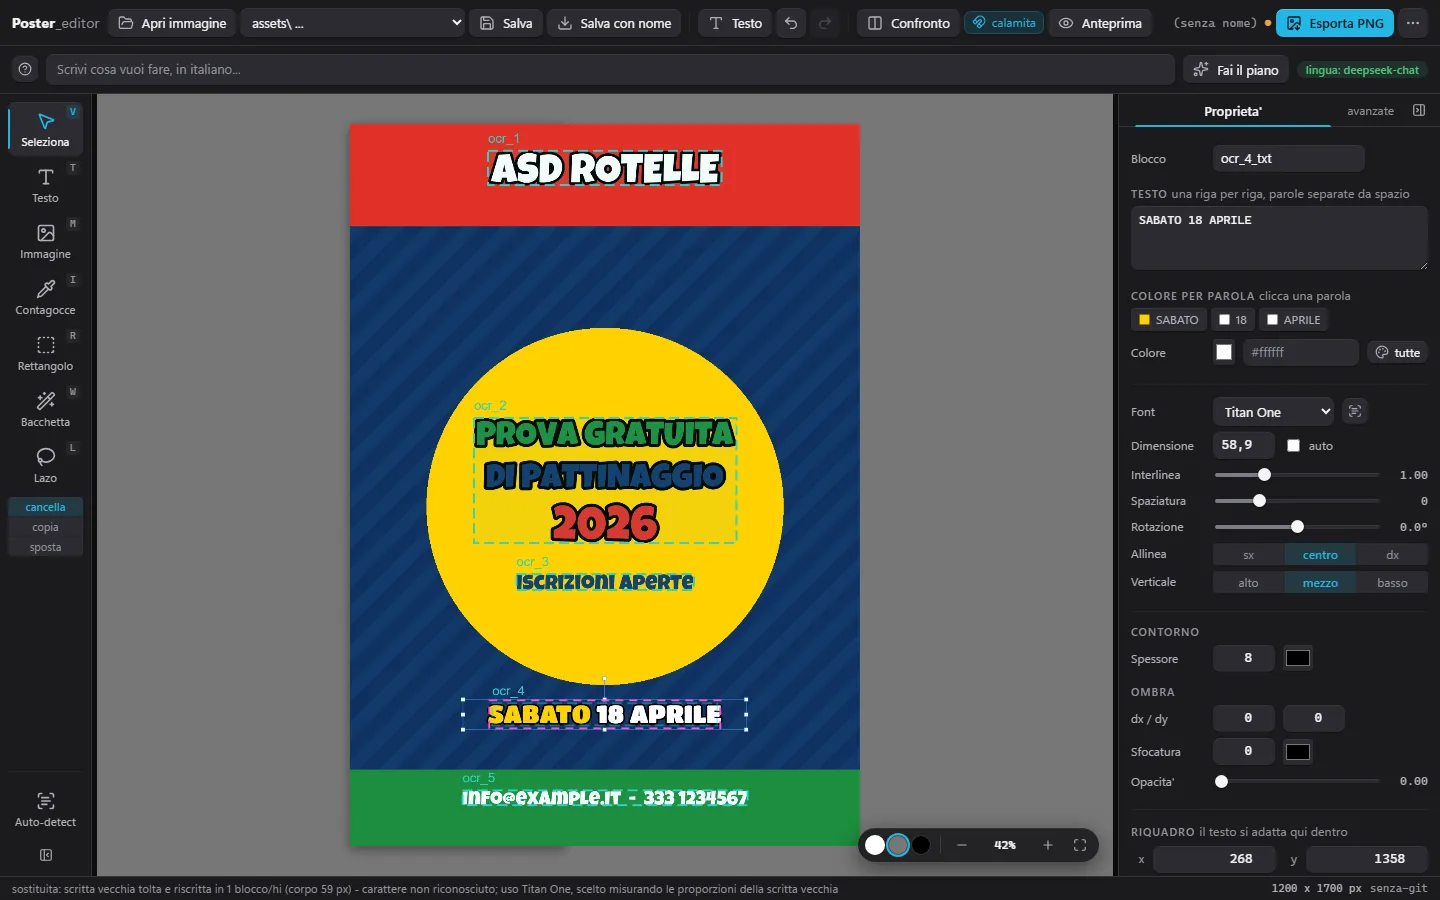The image size is (1440, 900).
Task: Click Apri immagine button
Action: 172,23
